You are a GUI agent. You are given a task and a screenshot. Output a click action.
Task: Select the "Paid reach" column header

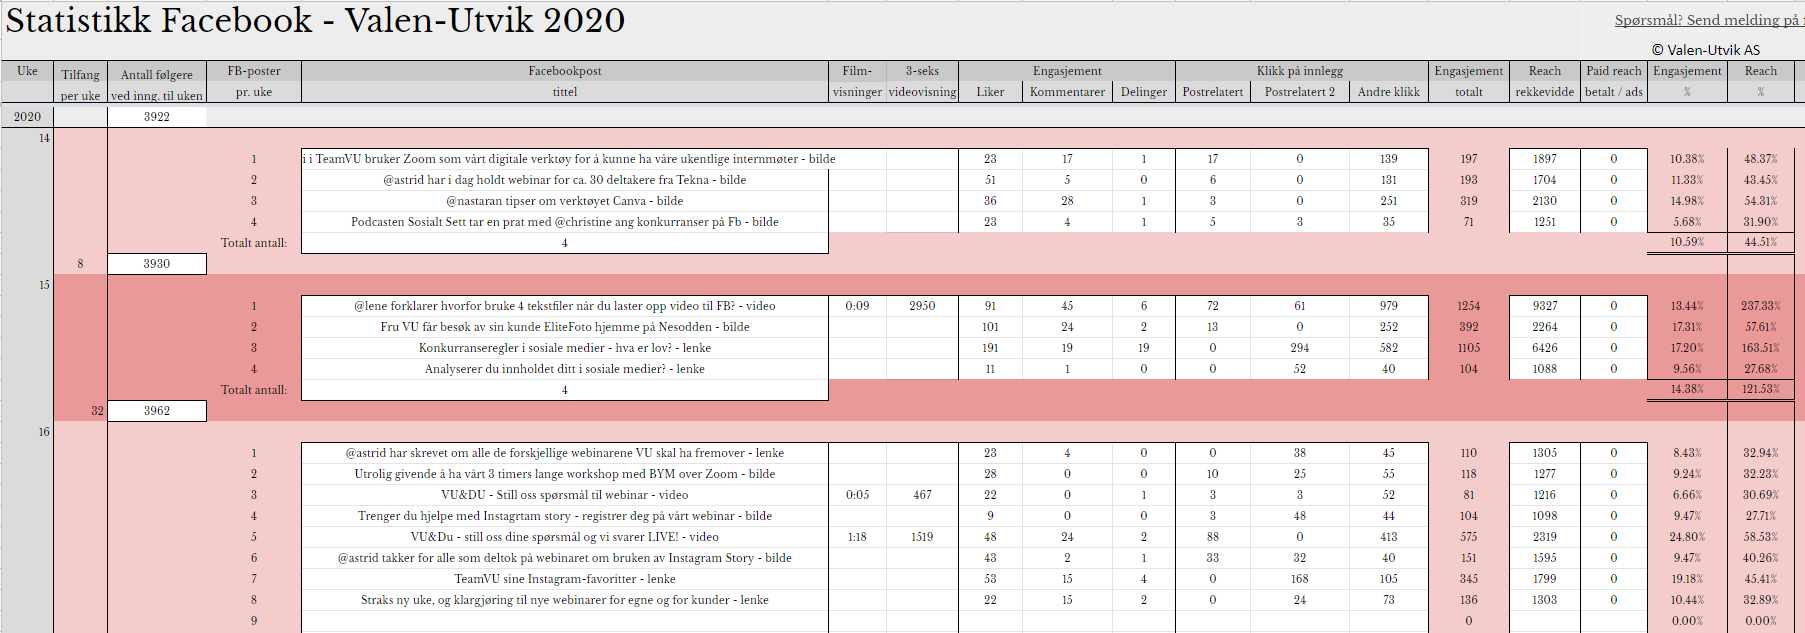pos(1613,71)
